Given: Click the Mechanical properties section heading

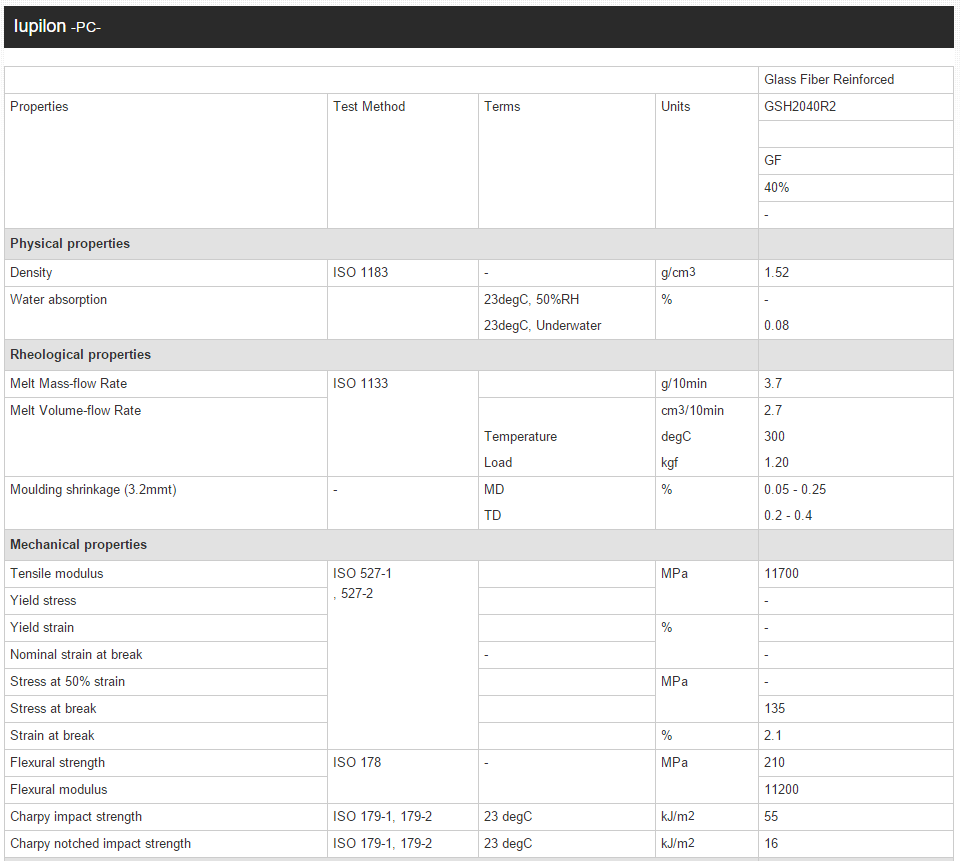Looking at the screenshot, I should 78,545.
